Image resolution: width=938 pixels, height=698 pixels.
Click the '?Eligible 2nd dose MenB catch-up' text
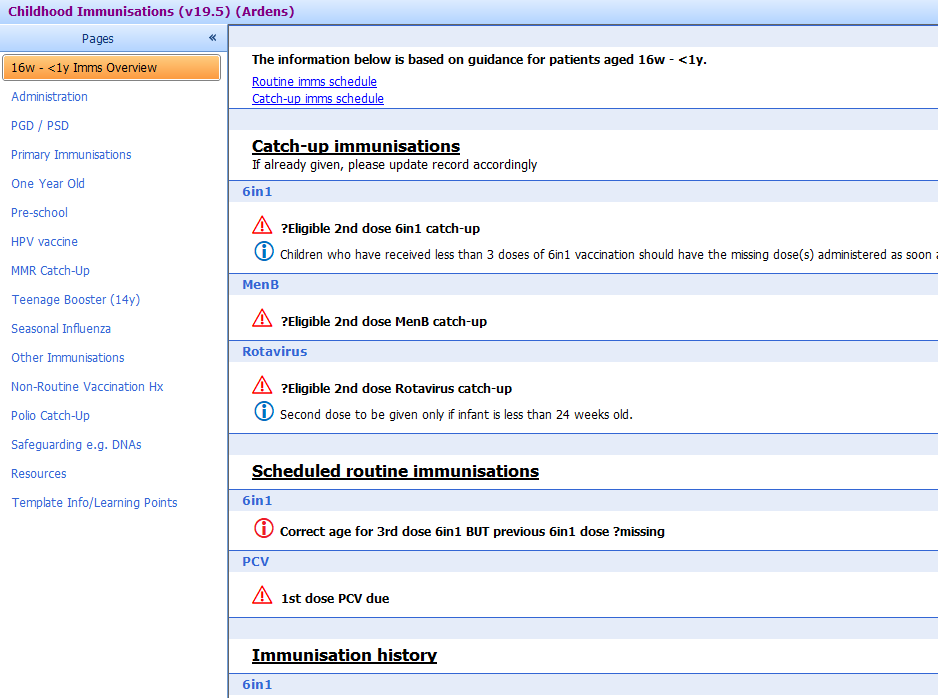pyautogui.click(x=384, y=322)
